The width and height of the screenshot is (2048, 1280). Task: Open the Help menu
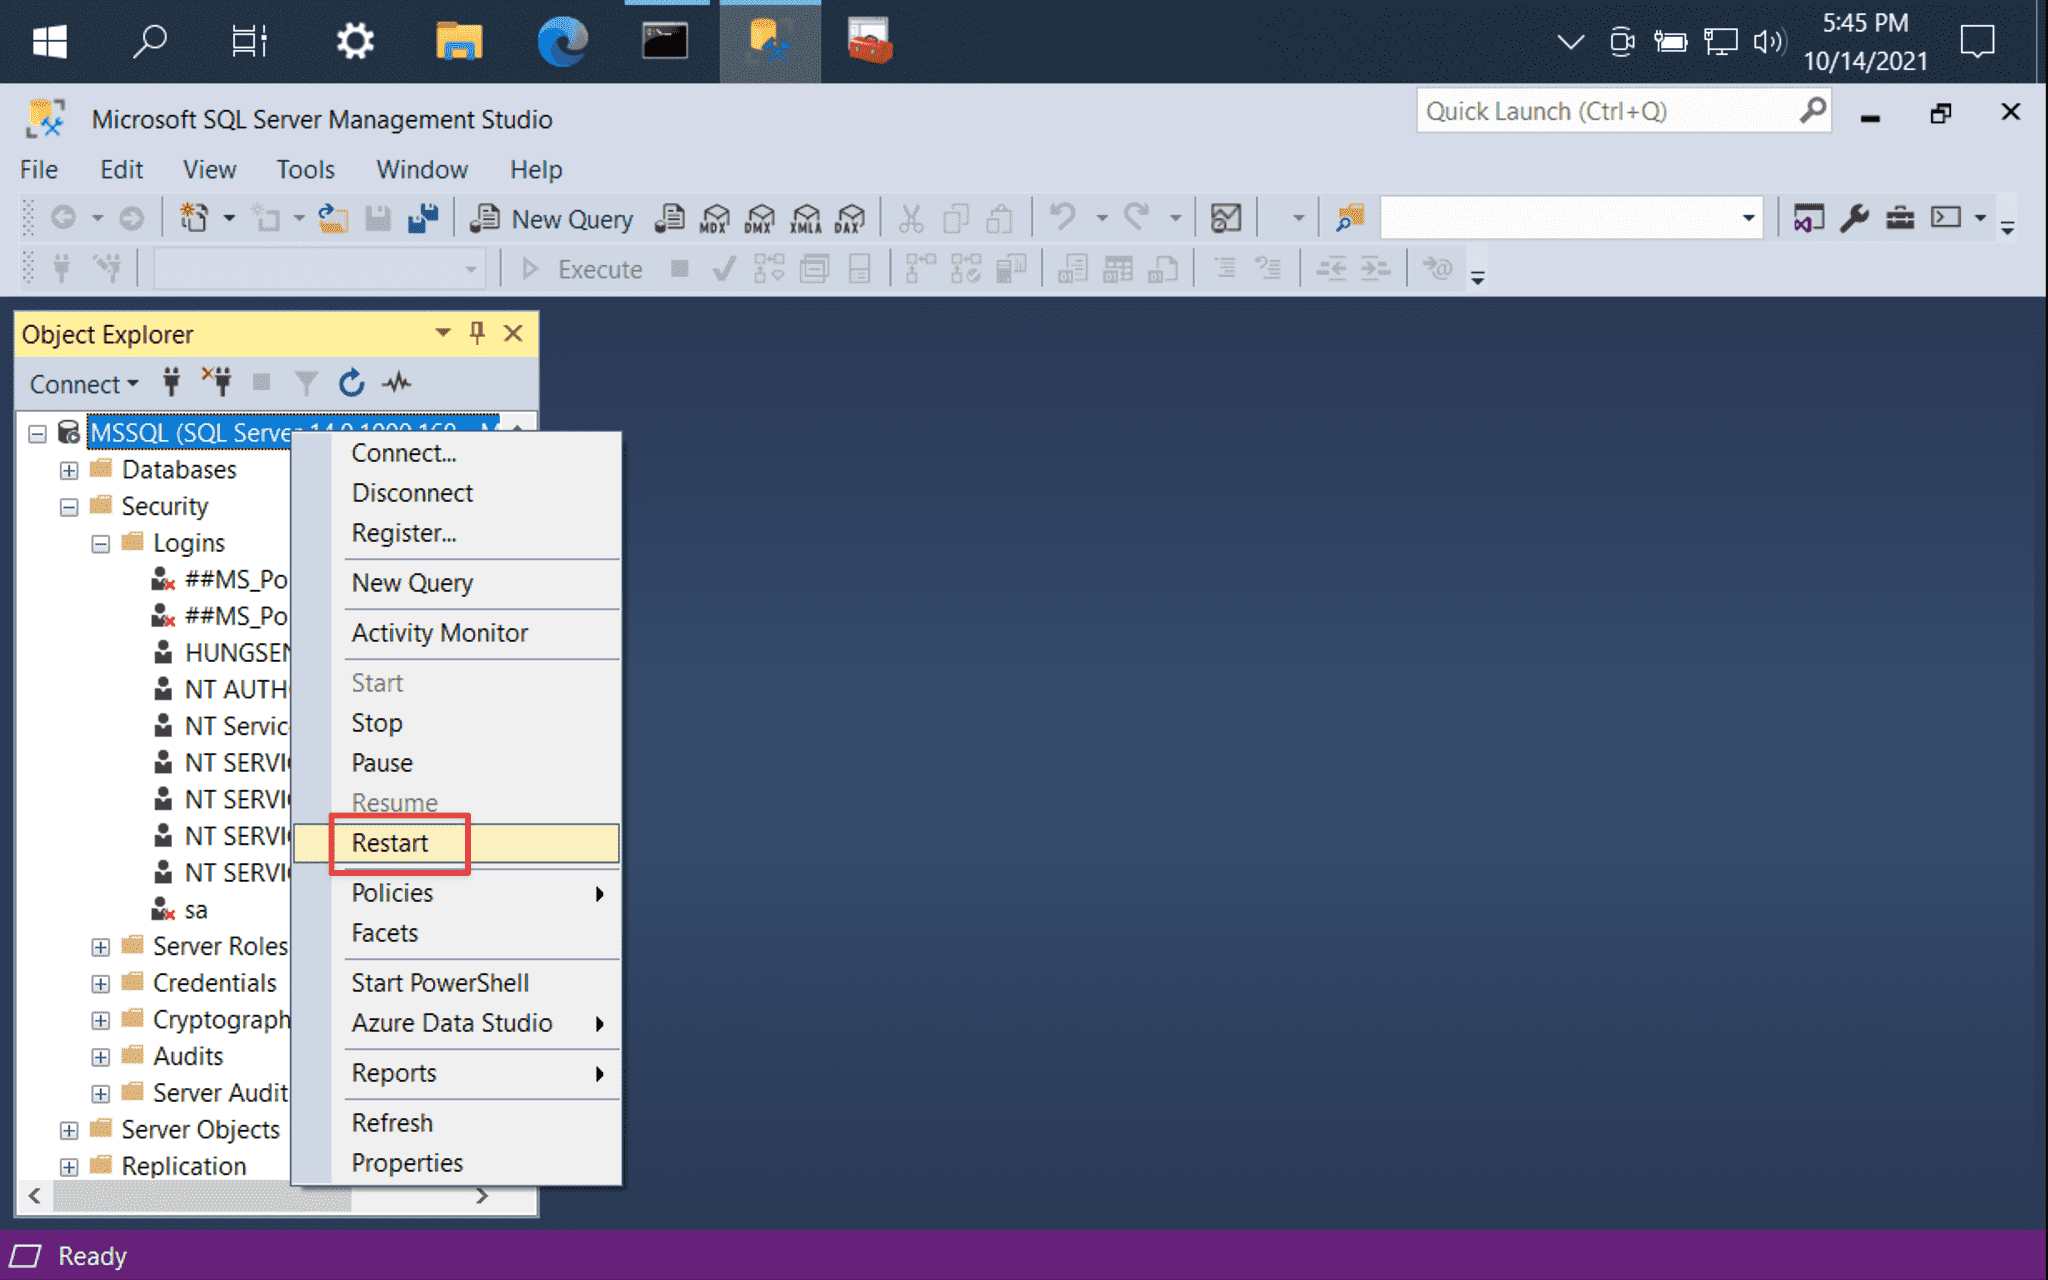[536, 169]
